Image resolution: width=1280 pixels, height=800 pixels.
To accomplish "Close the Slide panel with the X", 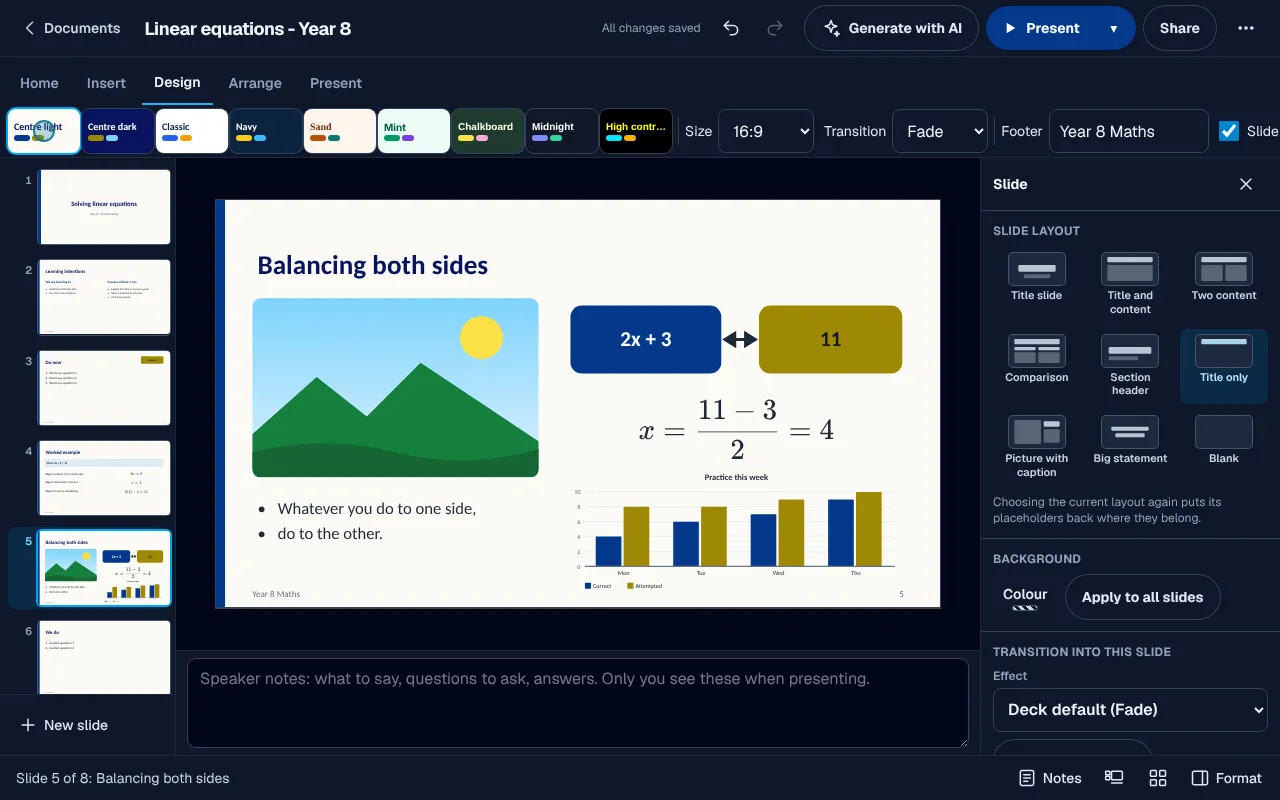I will (x=1246, y=184).
